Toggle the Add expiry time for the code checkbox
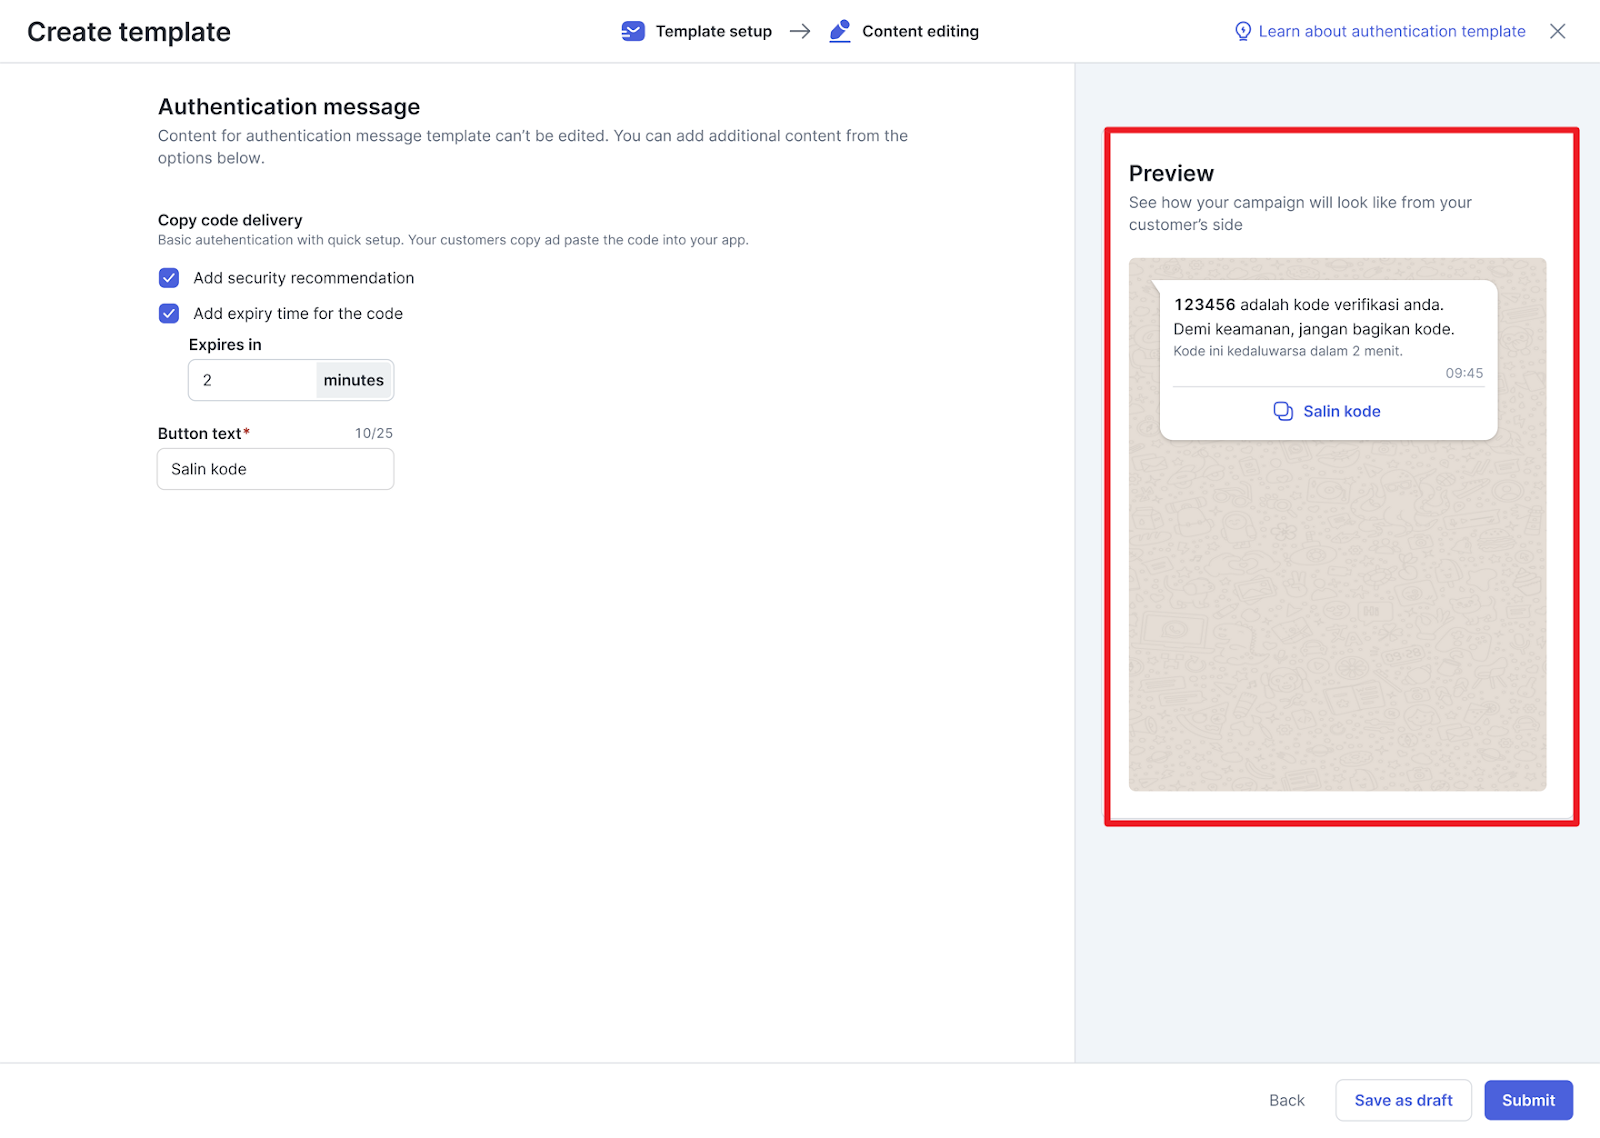 point(169,314)
